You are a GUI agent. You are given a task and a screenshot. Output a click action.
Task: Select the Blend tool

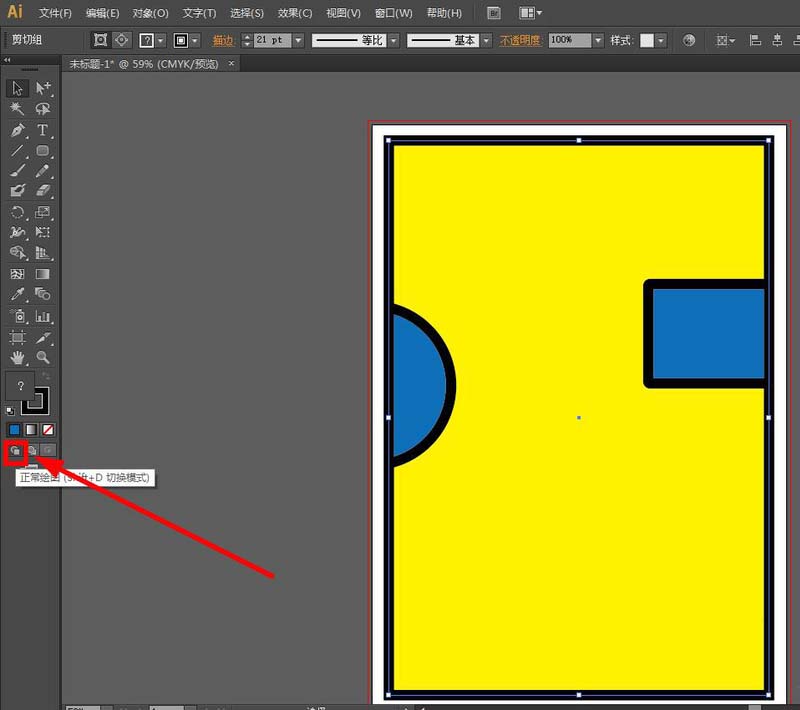pyautogui.click(x=43, y=294)
